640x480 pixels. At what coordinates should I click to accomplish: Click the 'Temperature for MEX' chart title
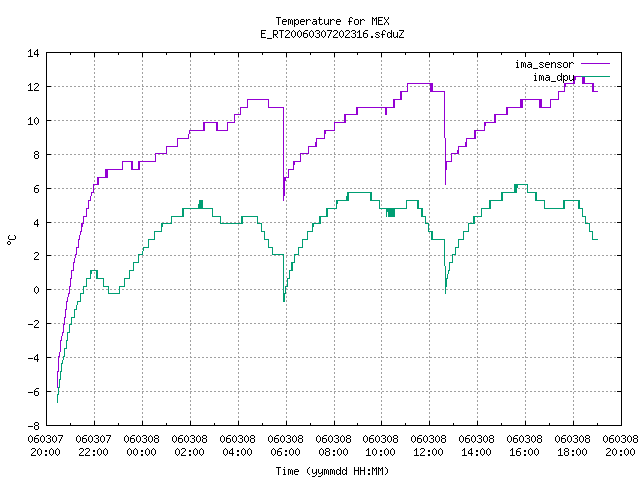pyautogui.click(x=332, y=21)
